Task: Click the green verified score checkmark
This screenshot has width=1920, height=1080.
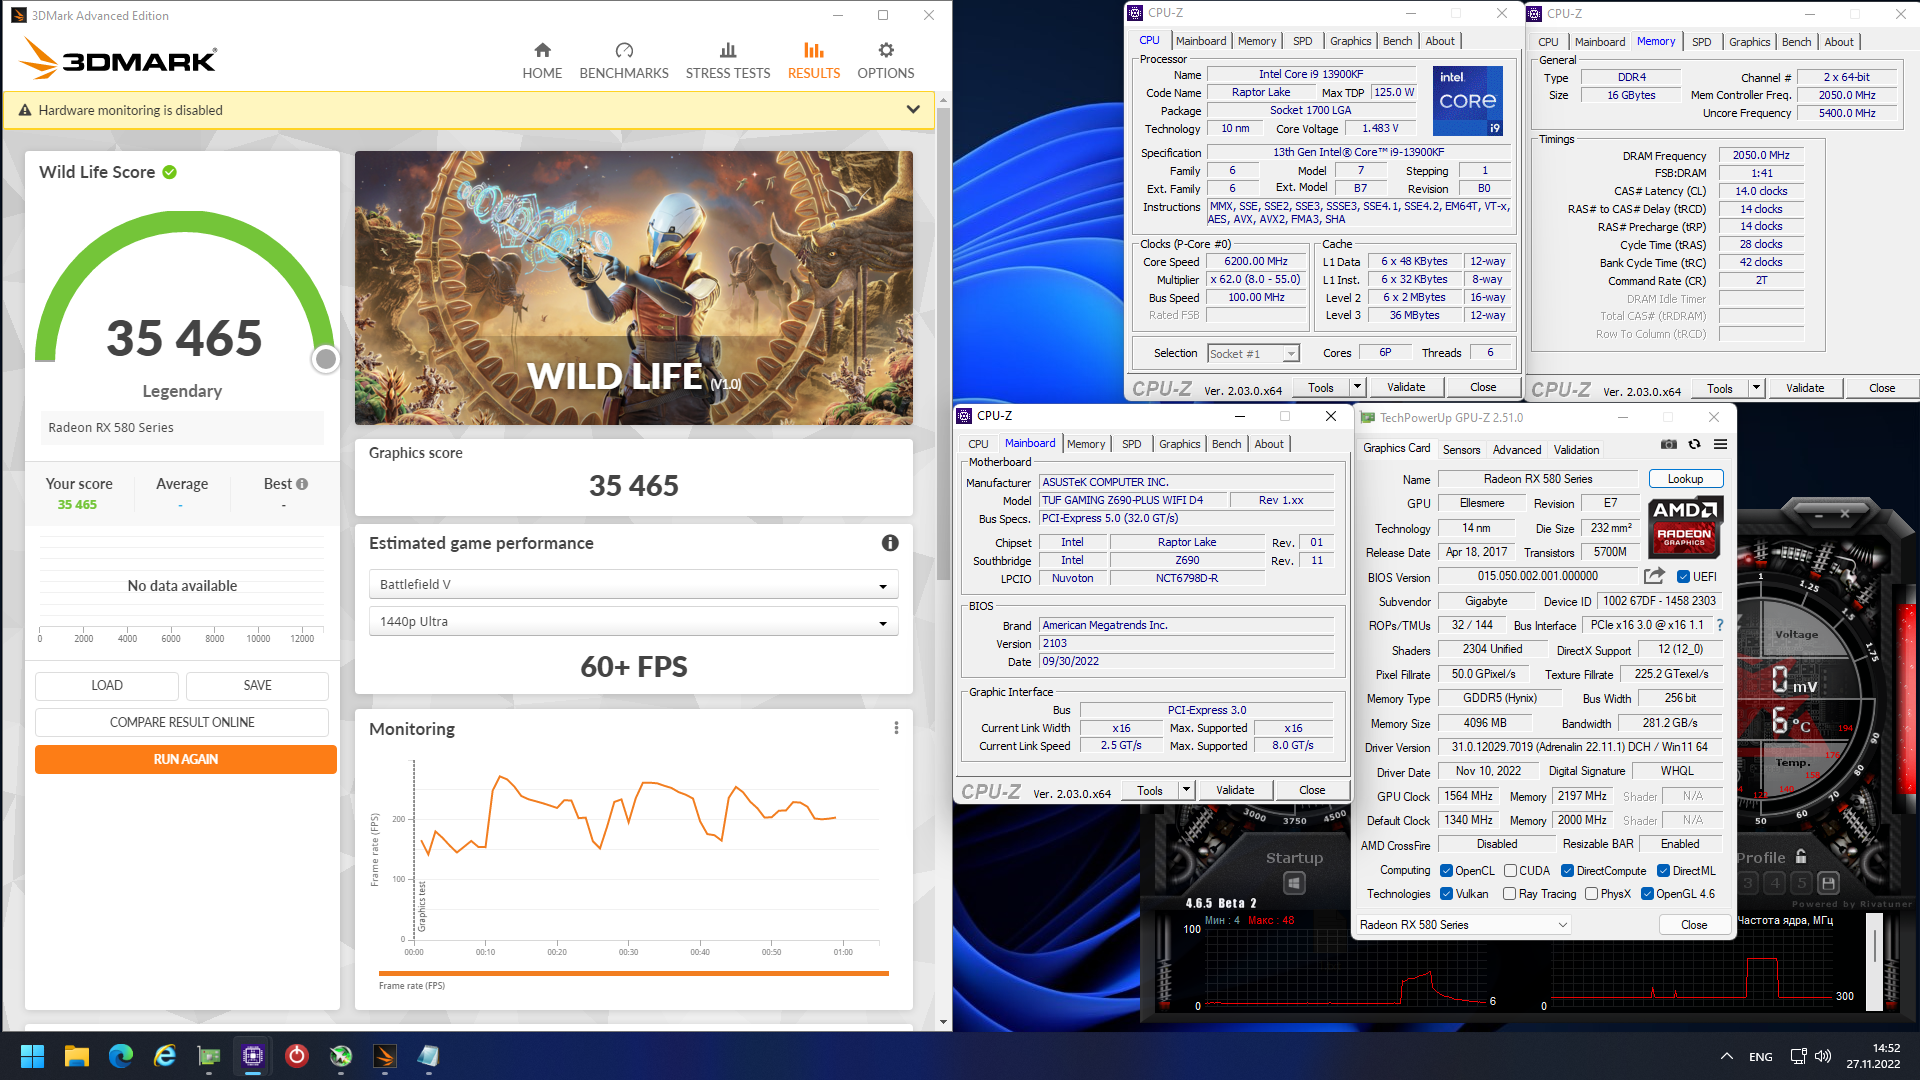Action: [170, 172]
